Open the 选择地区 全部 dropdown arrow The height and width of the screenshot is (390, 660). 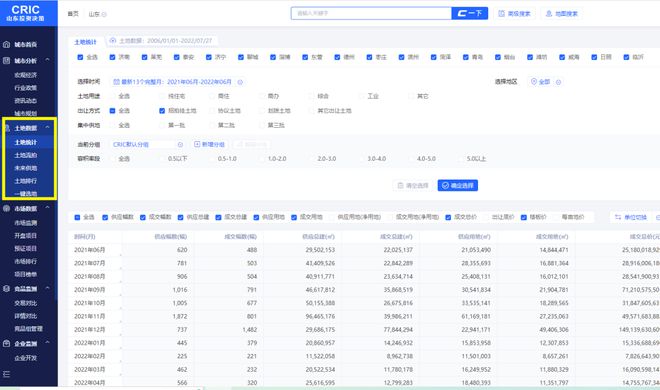(x=559, y=82)
